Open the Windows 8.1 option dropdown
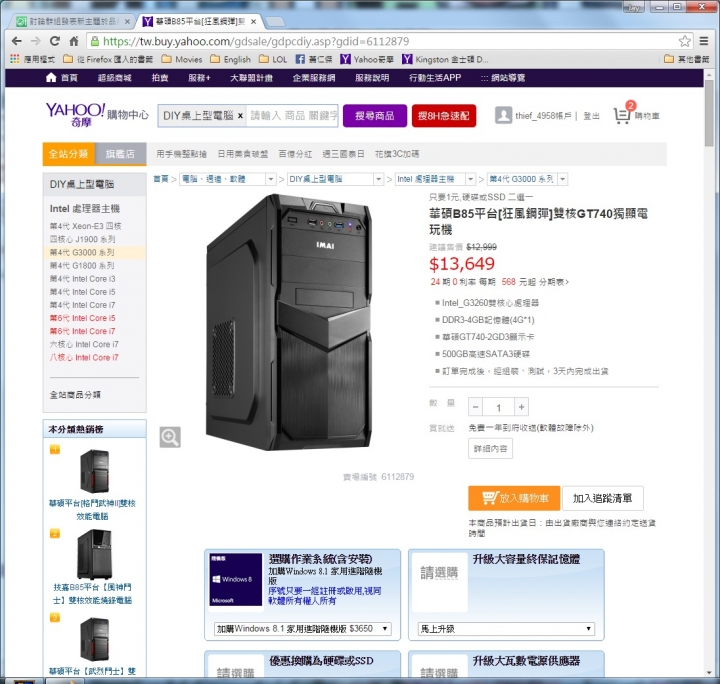Screen dimensions: 720x684 point(303,628)
